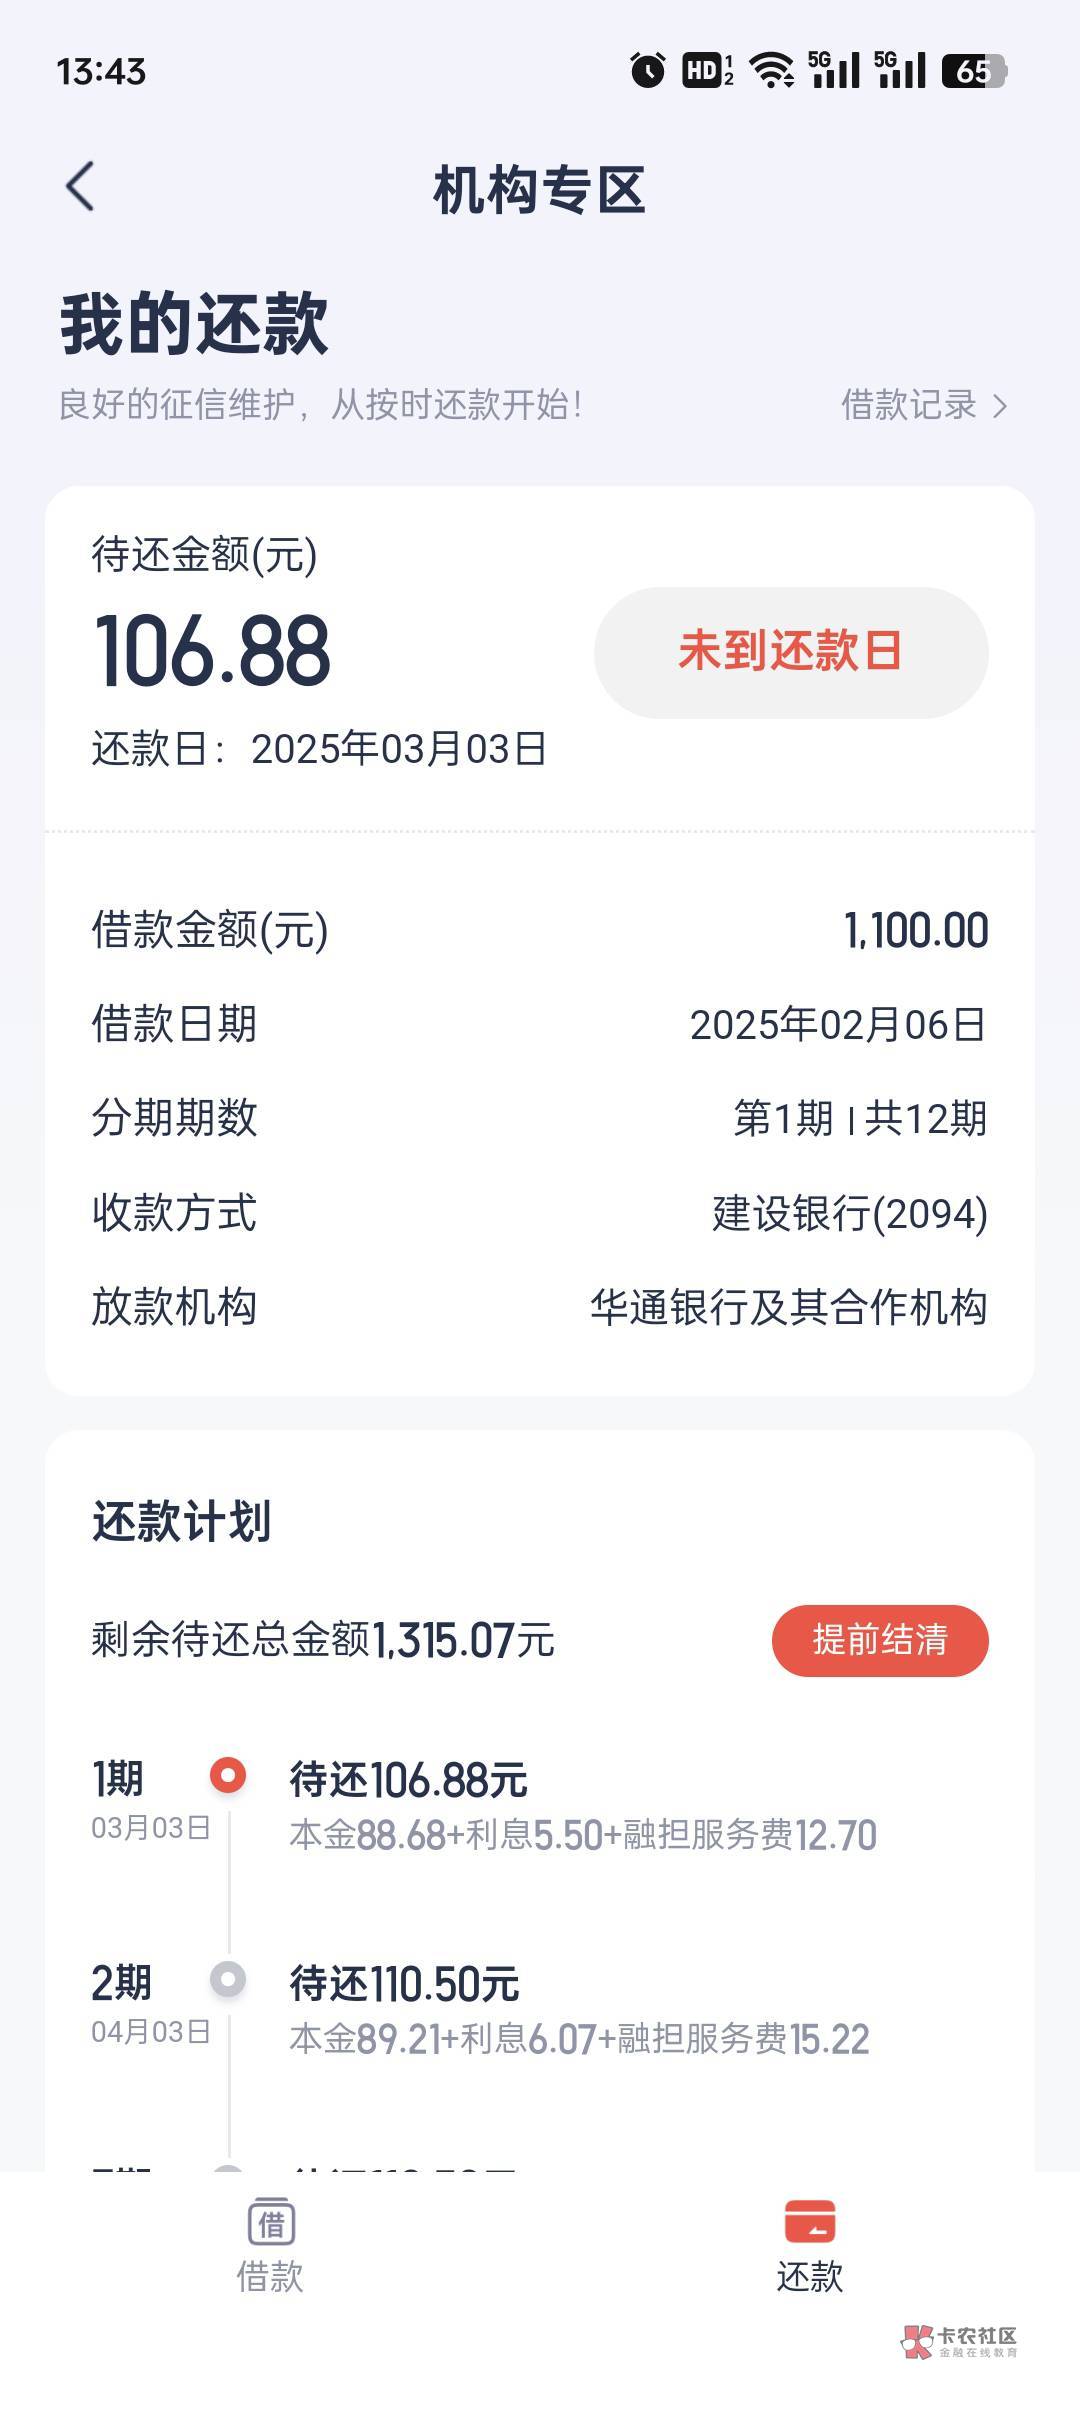1080x2412 pixels.
Task: Tap the 收款方式 建设银行(2094) row
Action: coord(540,1213)
